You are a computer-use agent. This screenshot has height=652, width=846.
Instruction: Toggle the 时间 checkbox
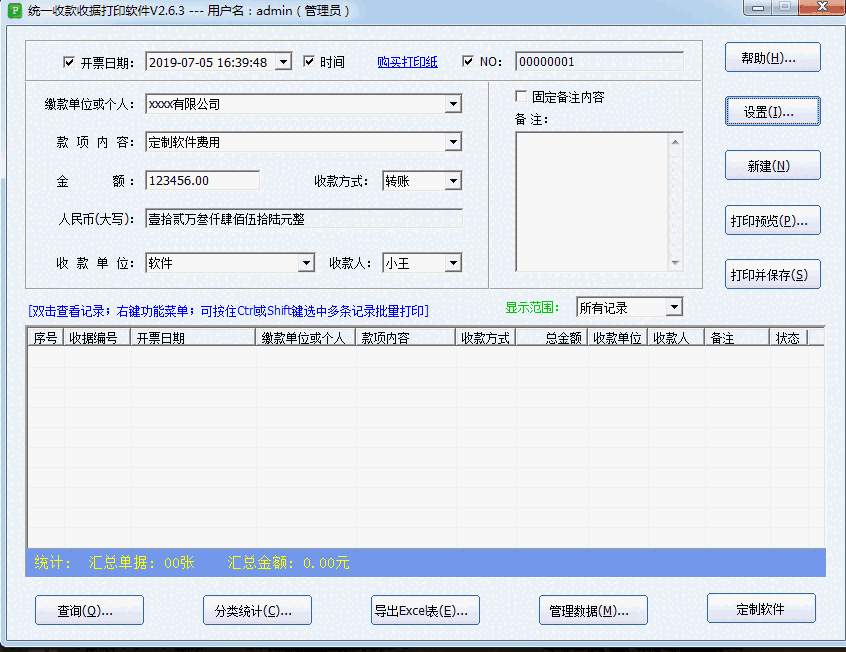point(308,61)
